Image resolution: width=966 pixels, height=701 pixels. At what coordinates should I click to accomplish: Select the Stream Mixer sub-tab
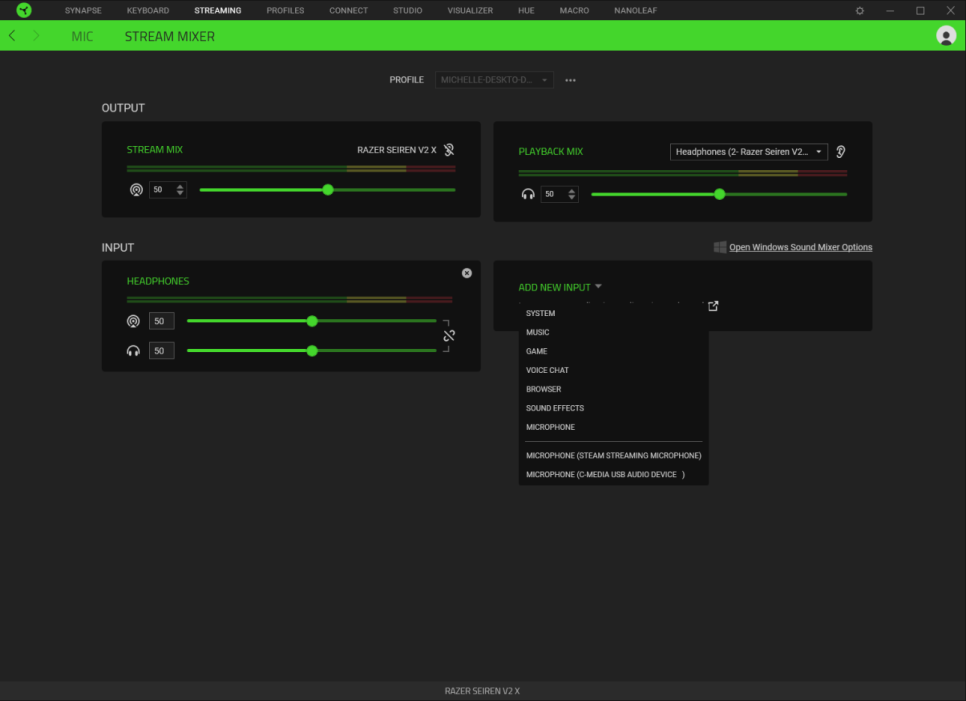tap(169, 36)
